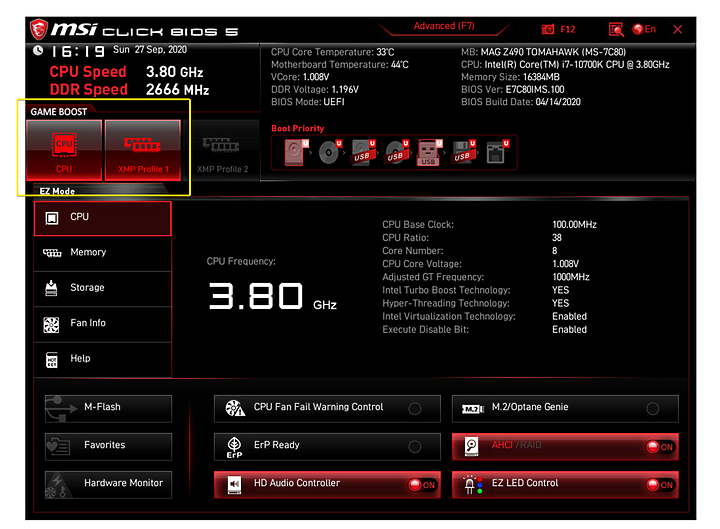This screenshot has width=720, height=529.
Task: Click the 3.80 GHz CPU Speed value
Action: pos(174,72)
